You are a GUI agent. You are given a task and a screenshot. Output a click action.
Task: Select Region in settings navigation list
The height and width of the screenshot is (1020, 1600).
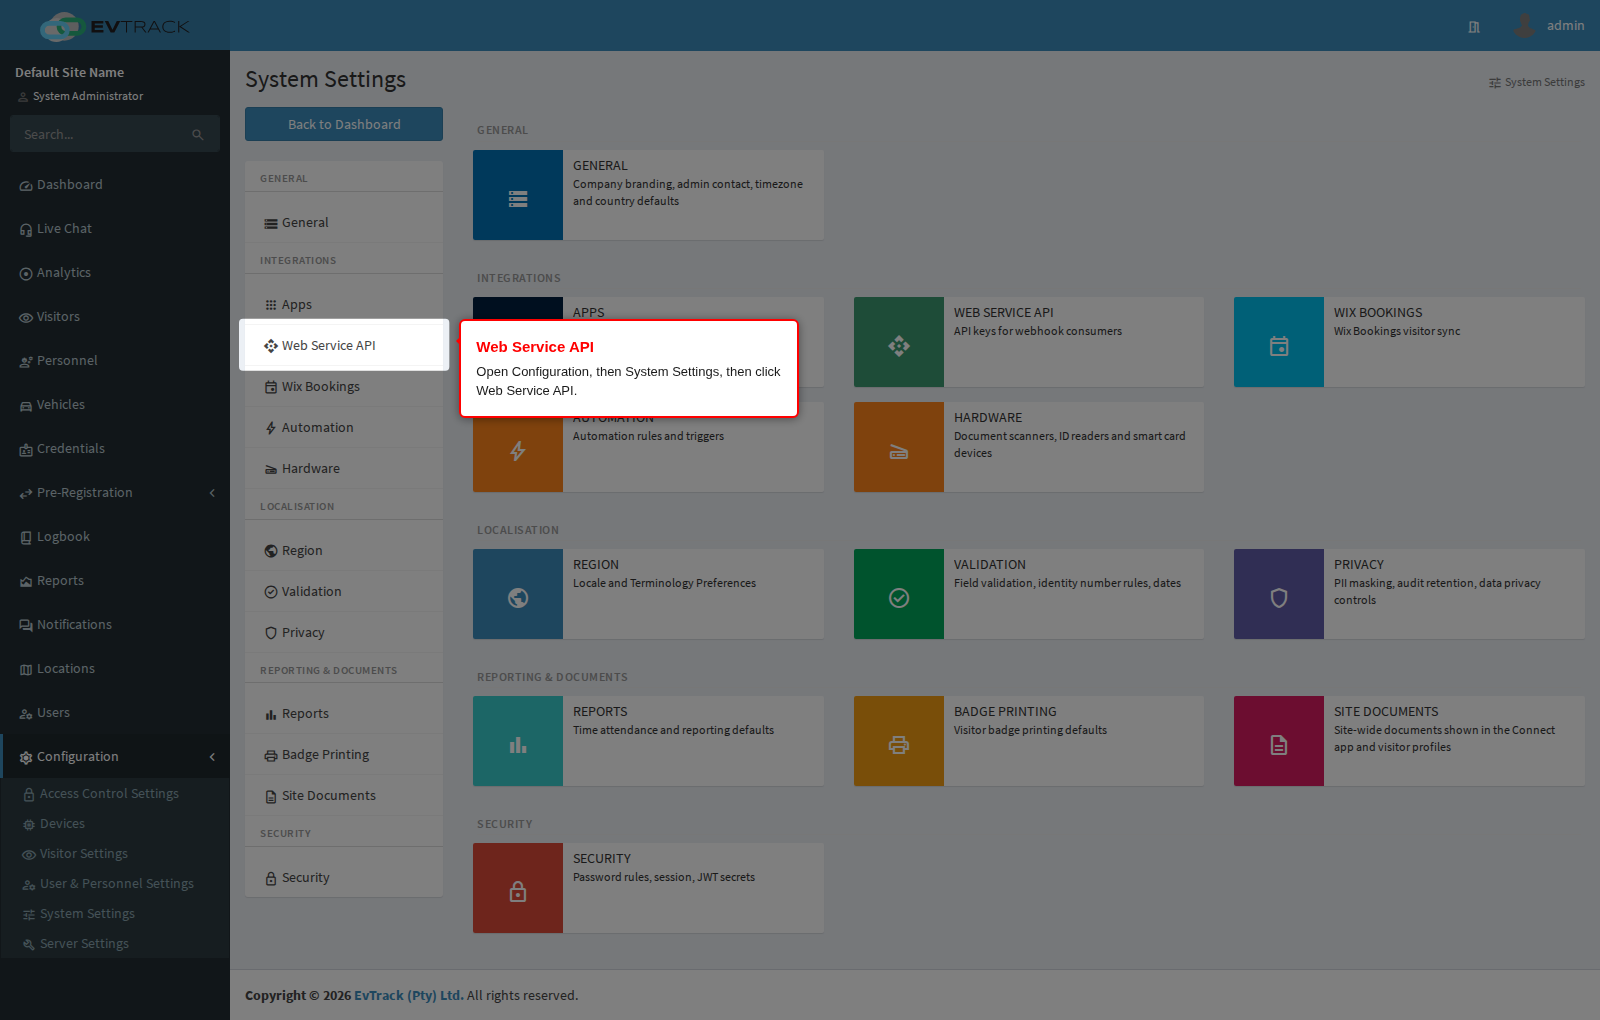344,551
